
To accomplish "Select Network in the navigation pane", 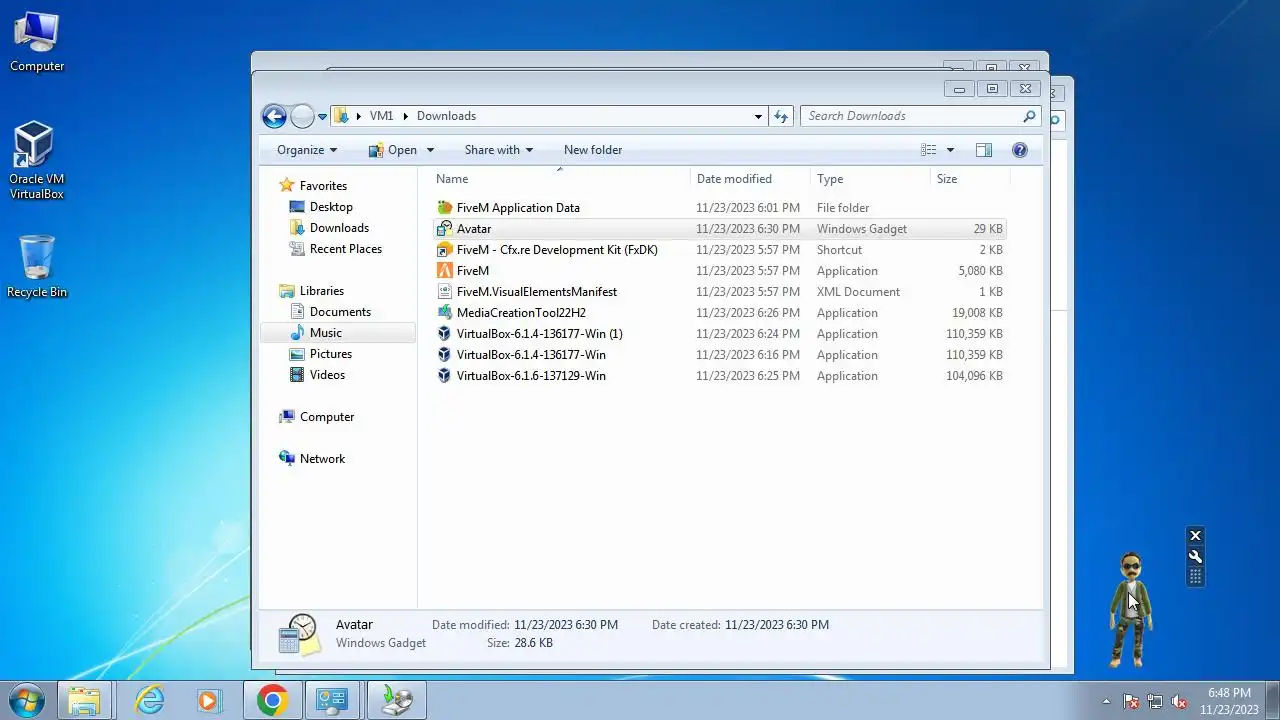I will click(x=322, y=459).
